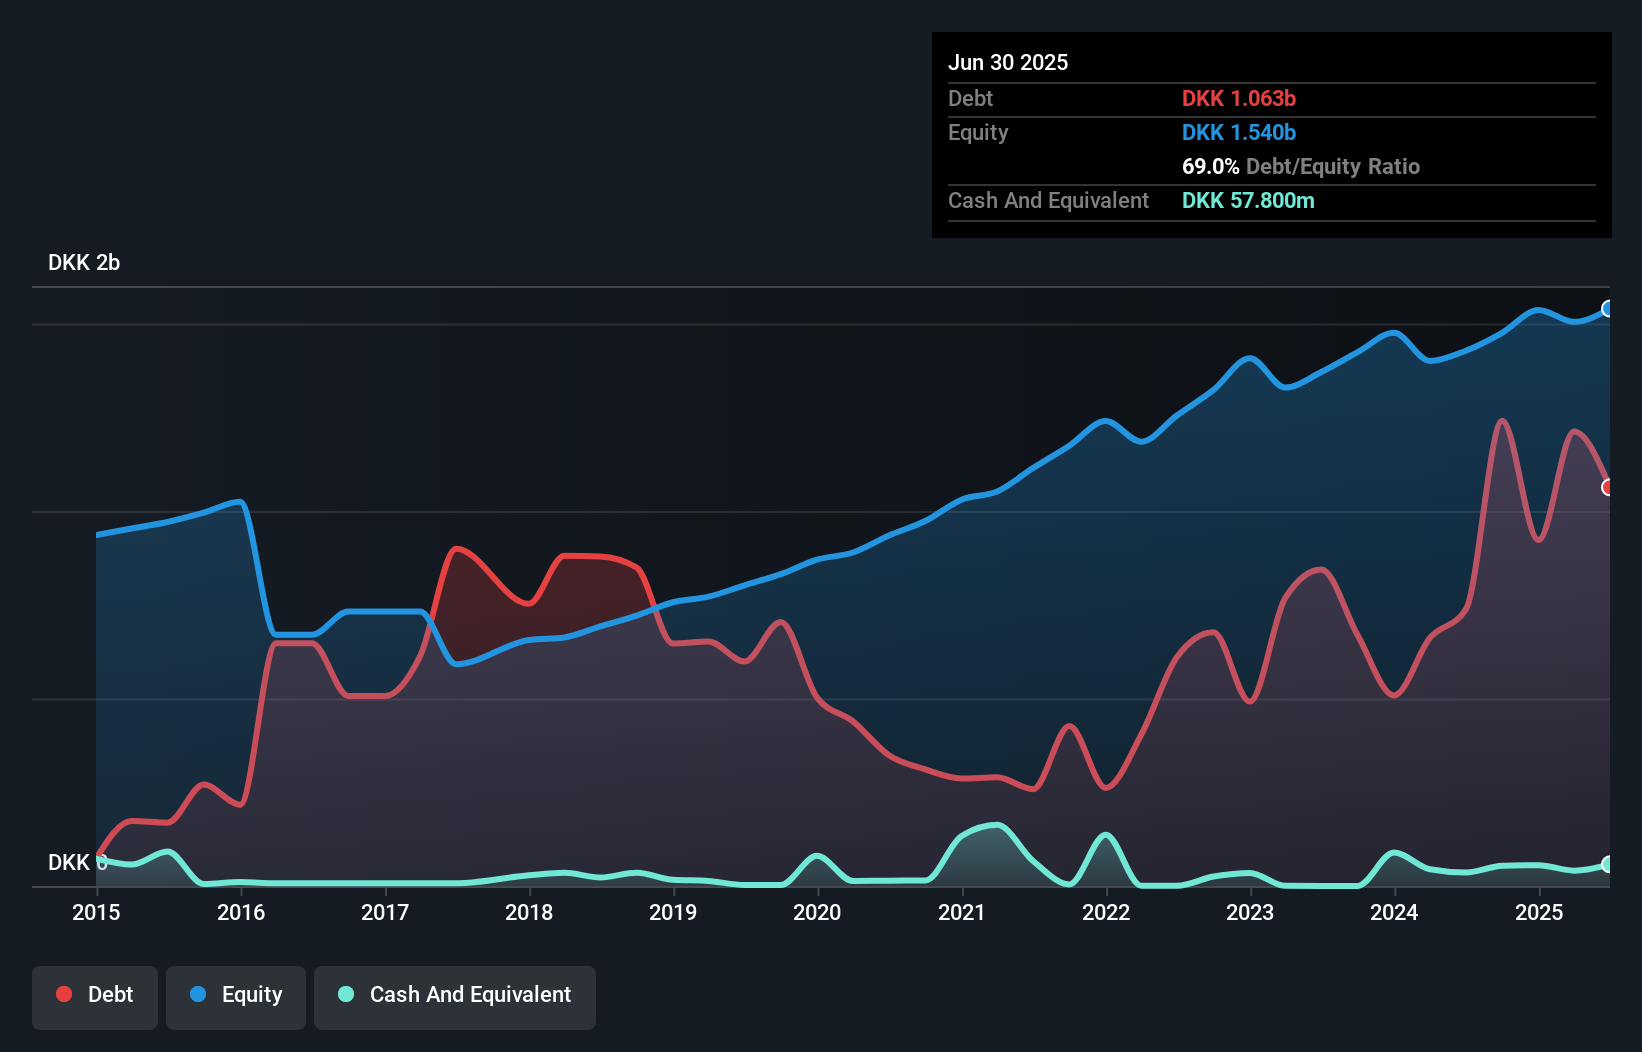Select the 2018 x-axis label

(x=529, y=912)
